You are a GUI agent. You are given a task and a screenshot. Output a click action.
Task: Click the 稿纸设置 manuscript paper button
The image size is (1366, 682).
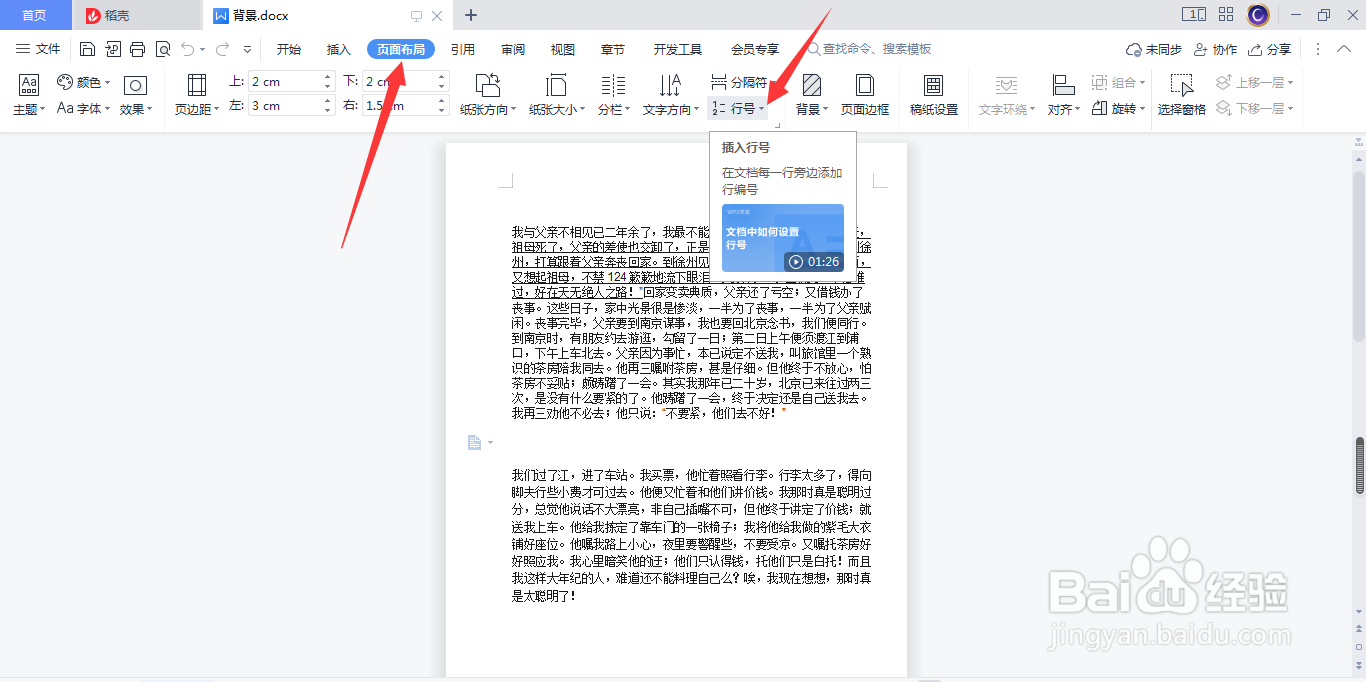[933, 96]
